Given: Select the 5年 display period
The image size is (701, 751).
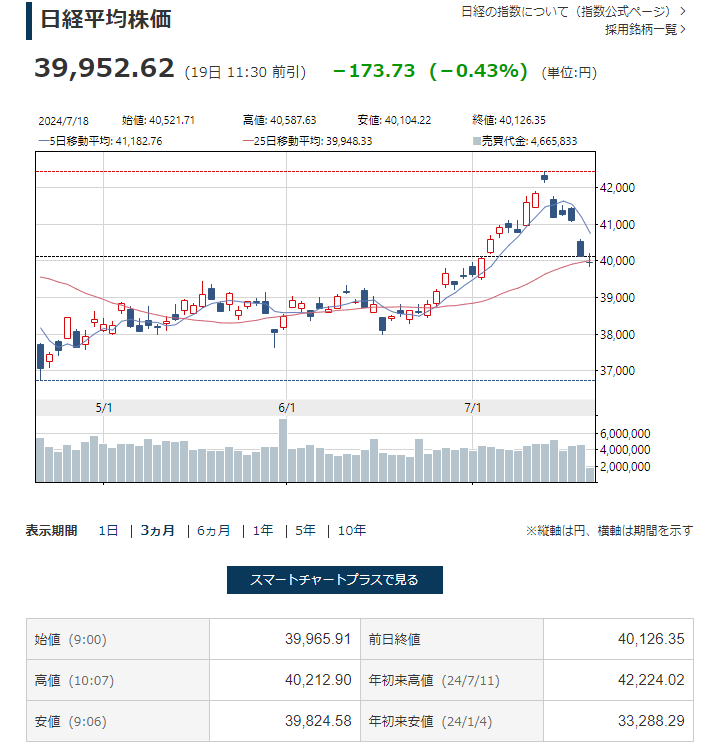Looking at the screenshot, I should coord(305,531).
